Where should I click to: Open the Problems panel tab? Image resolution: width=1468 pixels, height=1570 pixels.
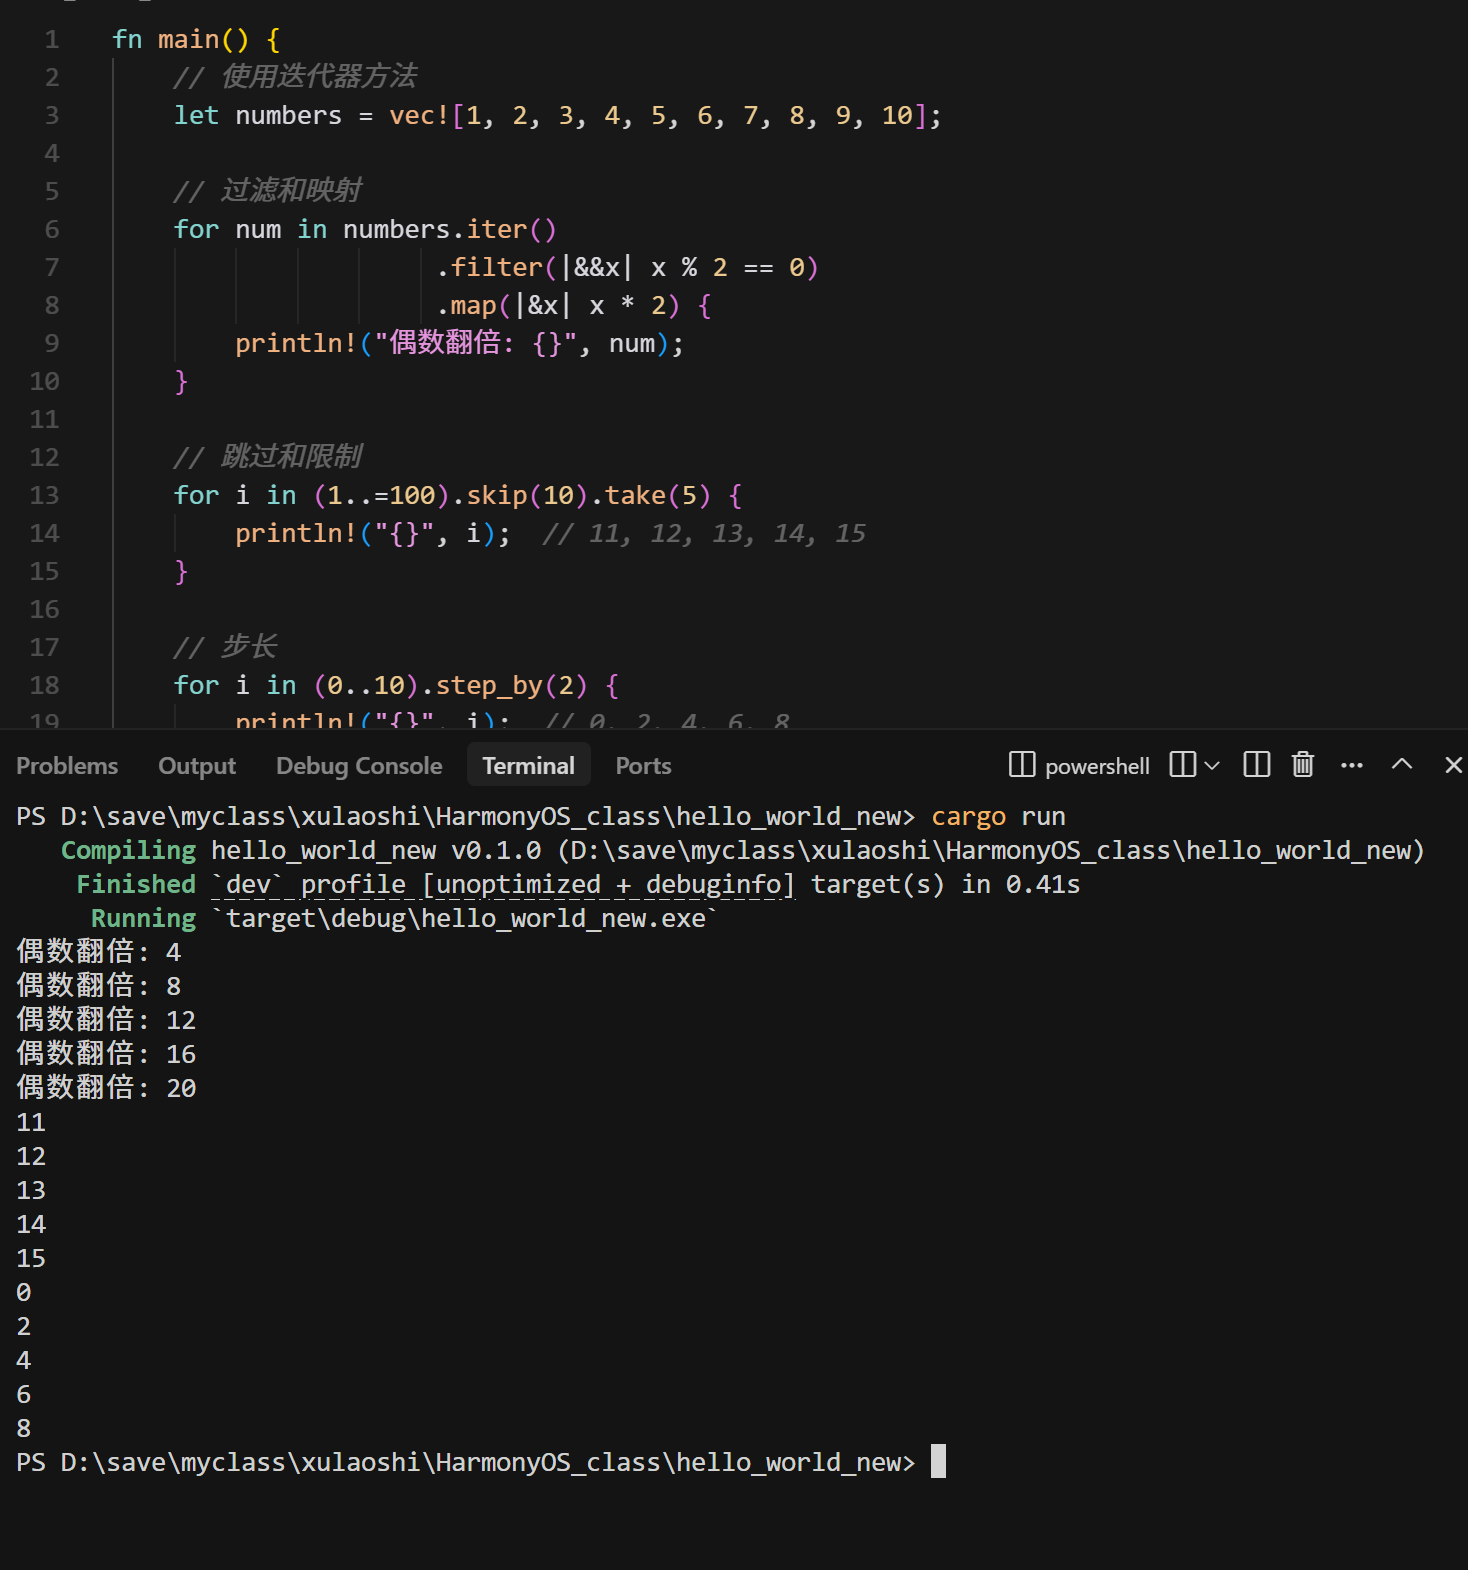coord(67,766)
